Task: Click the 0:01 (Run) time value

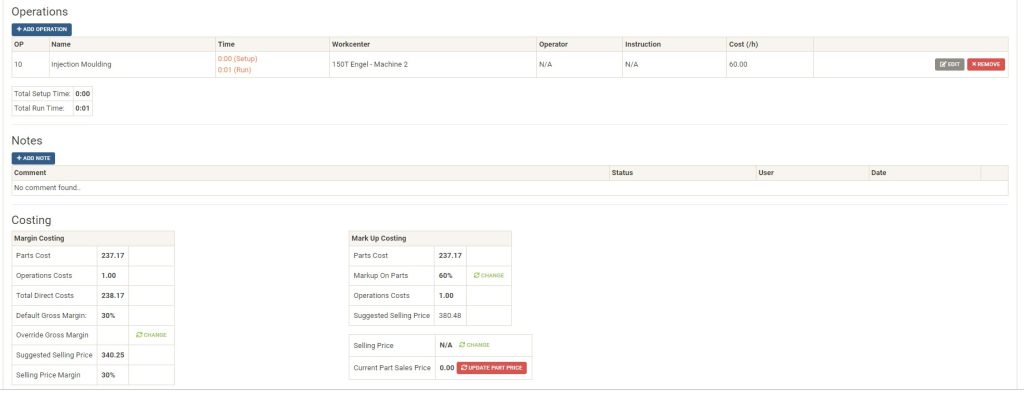Action: (234, 70)
